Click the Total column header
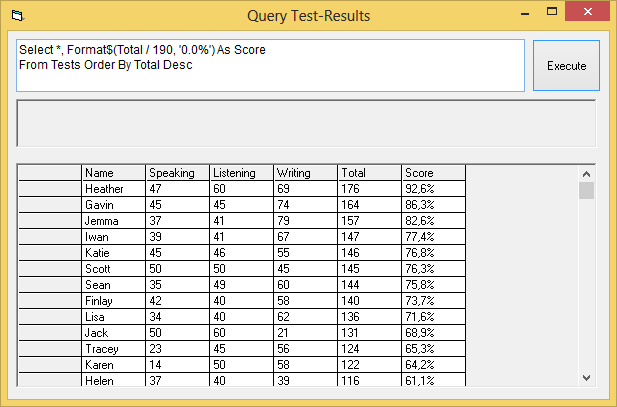This screenshot has height=407, width=617. pyautogui.click(x=369, y=173)
